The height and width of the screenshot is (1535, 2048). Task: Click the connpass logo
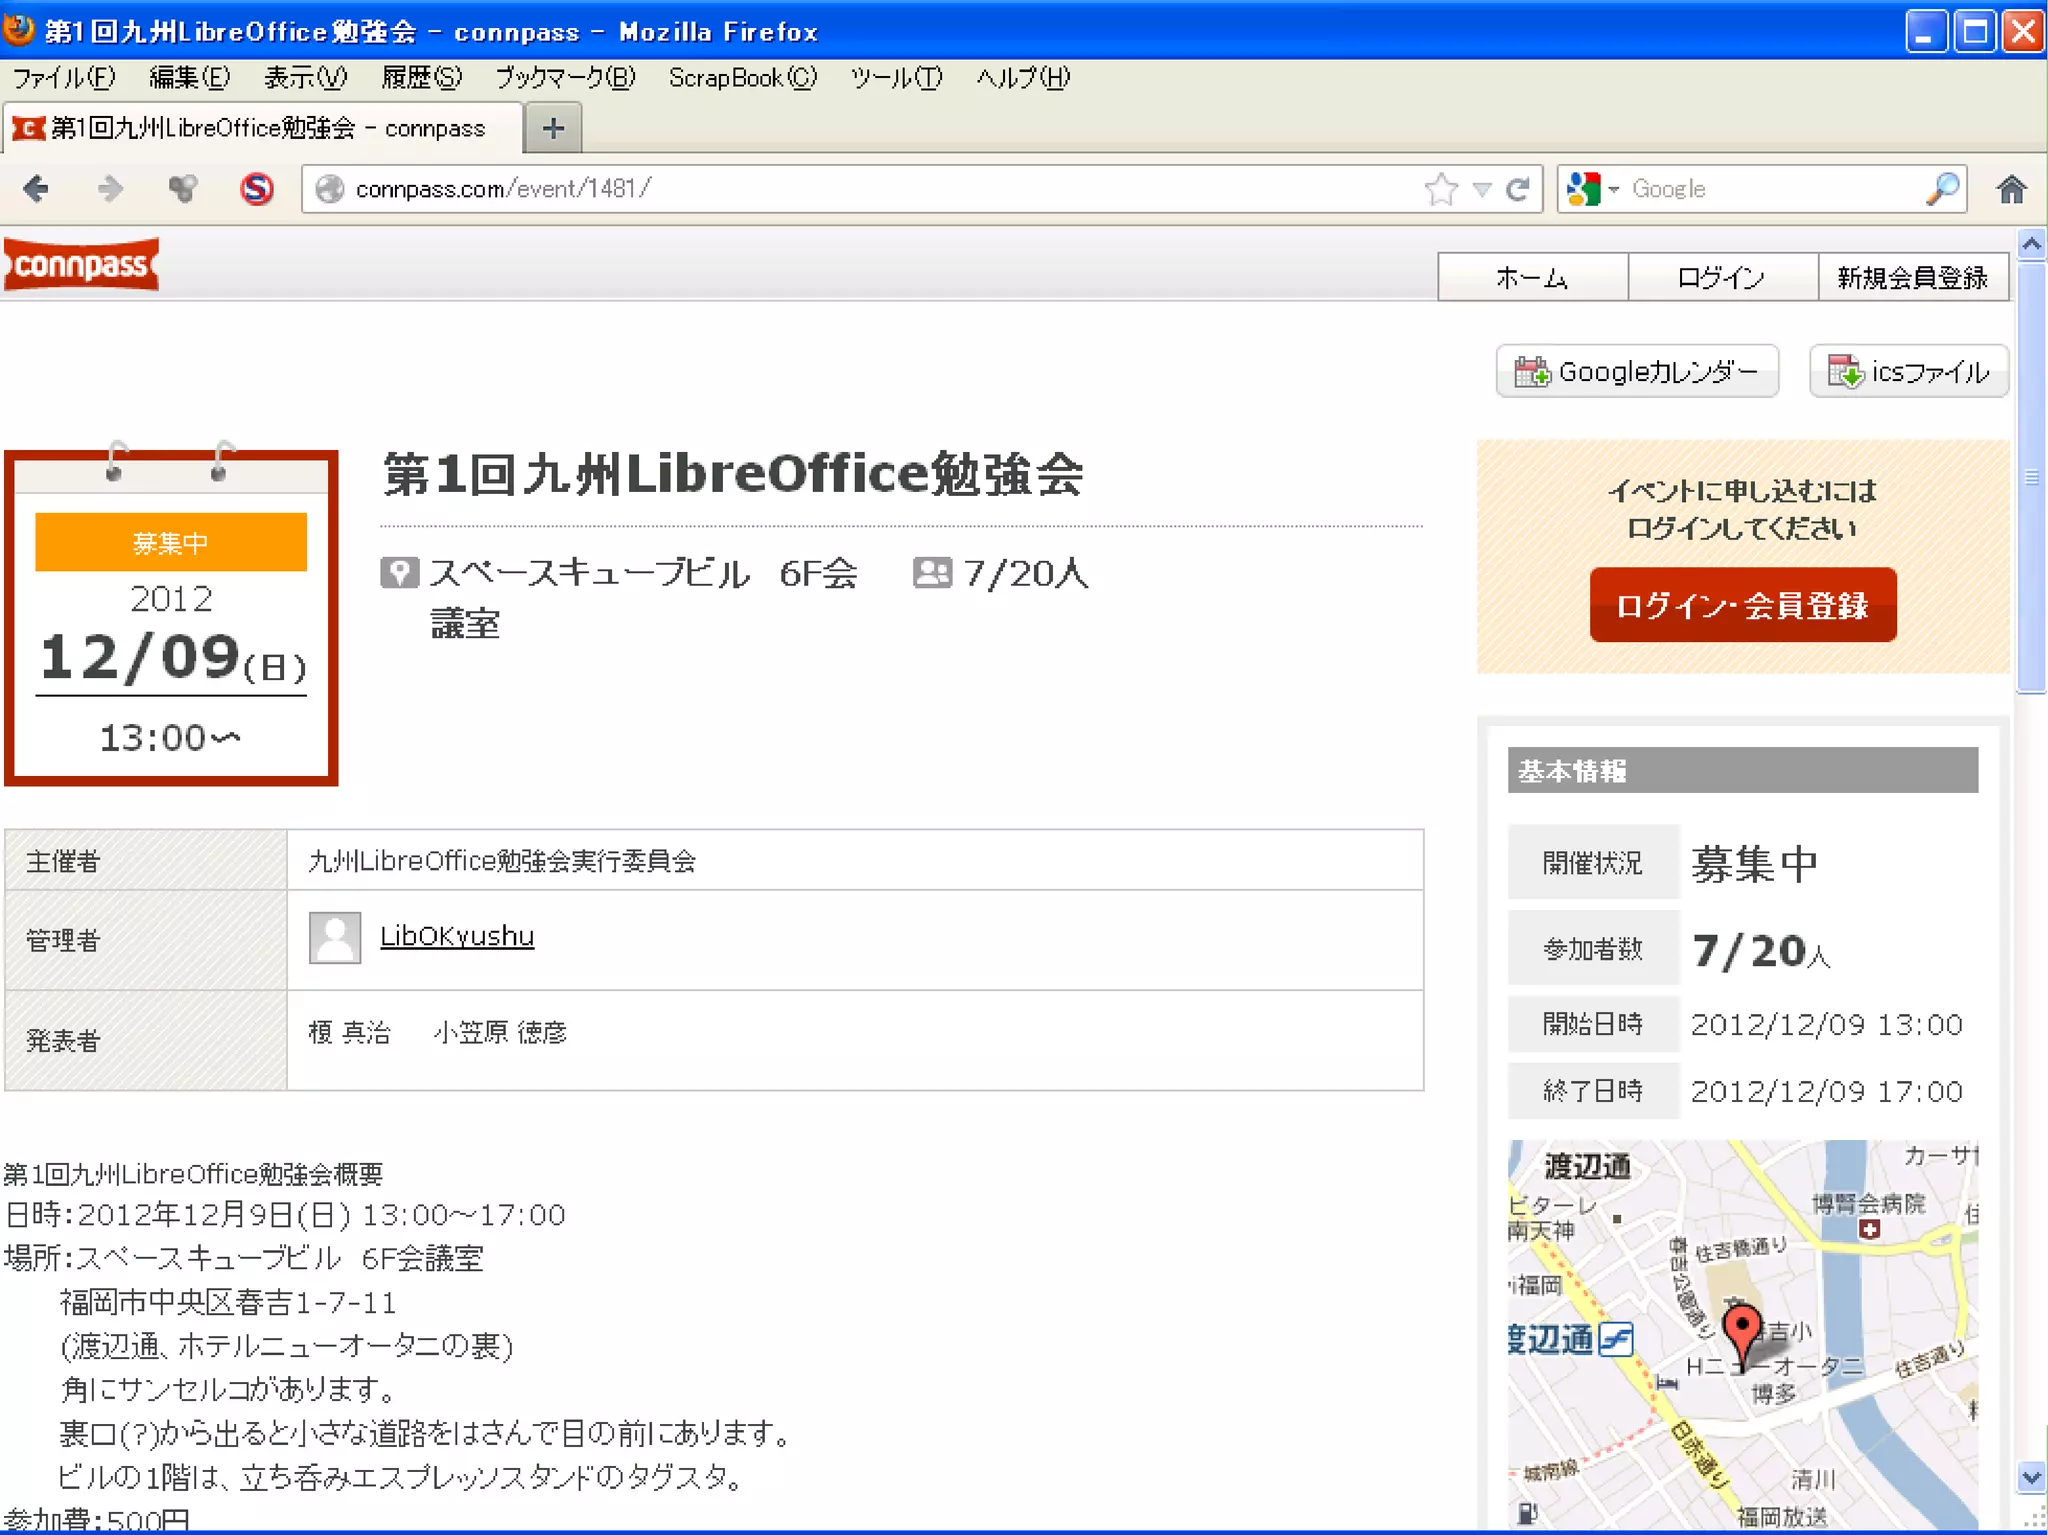[82, 265]
